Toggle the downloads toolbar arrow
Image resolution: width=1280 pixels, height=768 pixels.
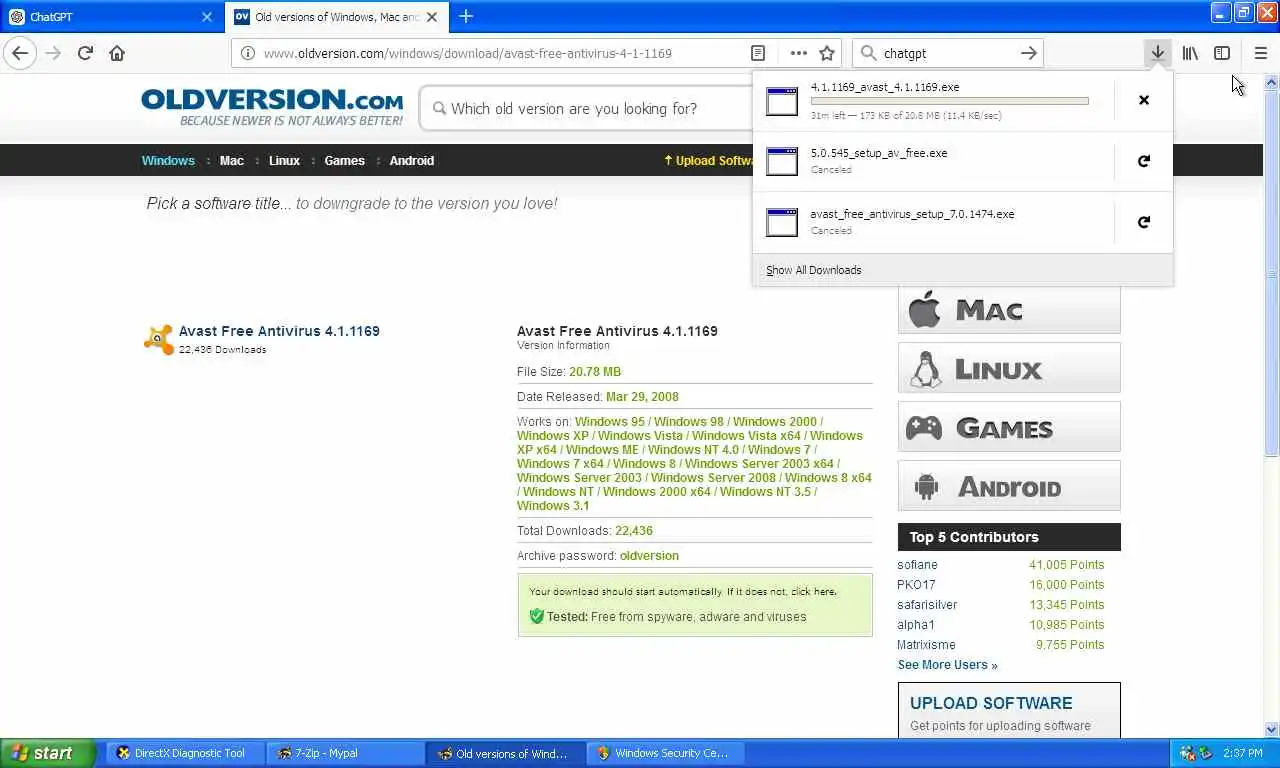tap(1157, 53)
